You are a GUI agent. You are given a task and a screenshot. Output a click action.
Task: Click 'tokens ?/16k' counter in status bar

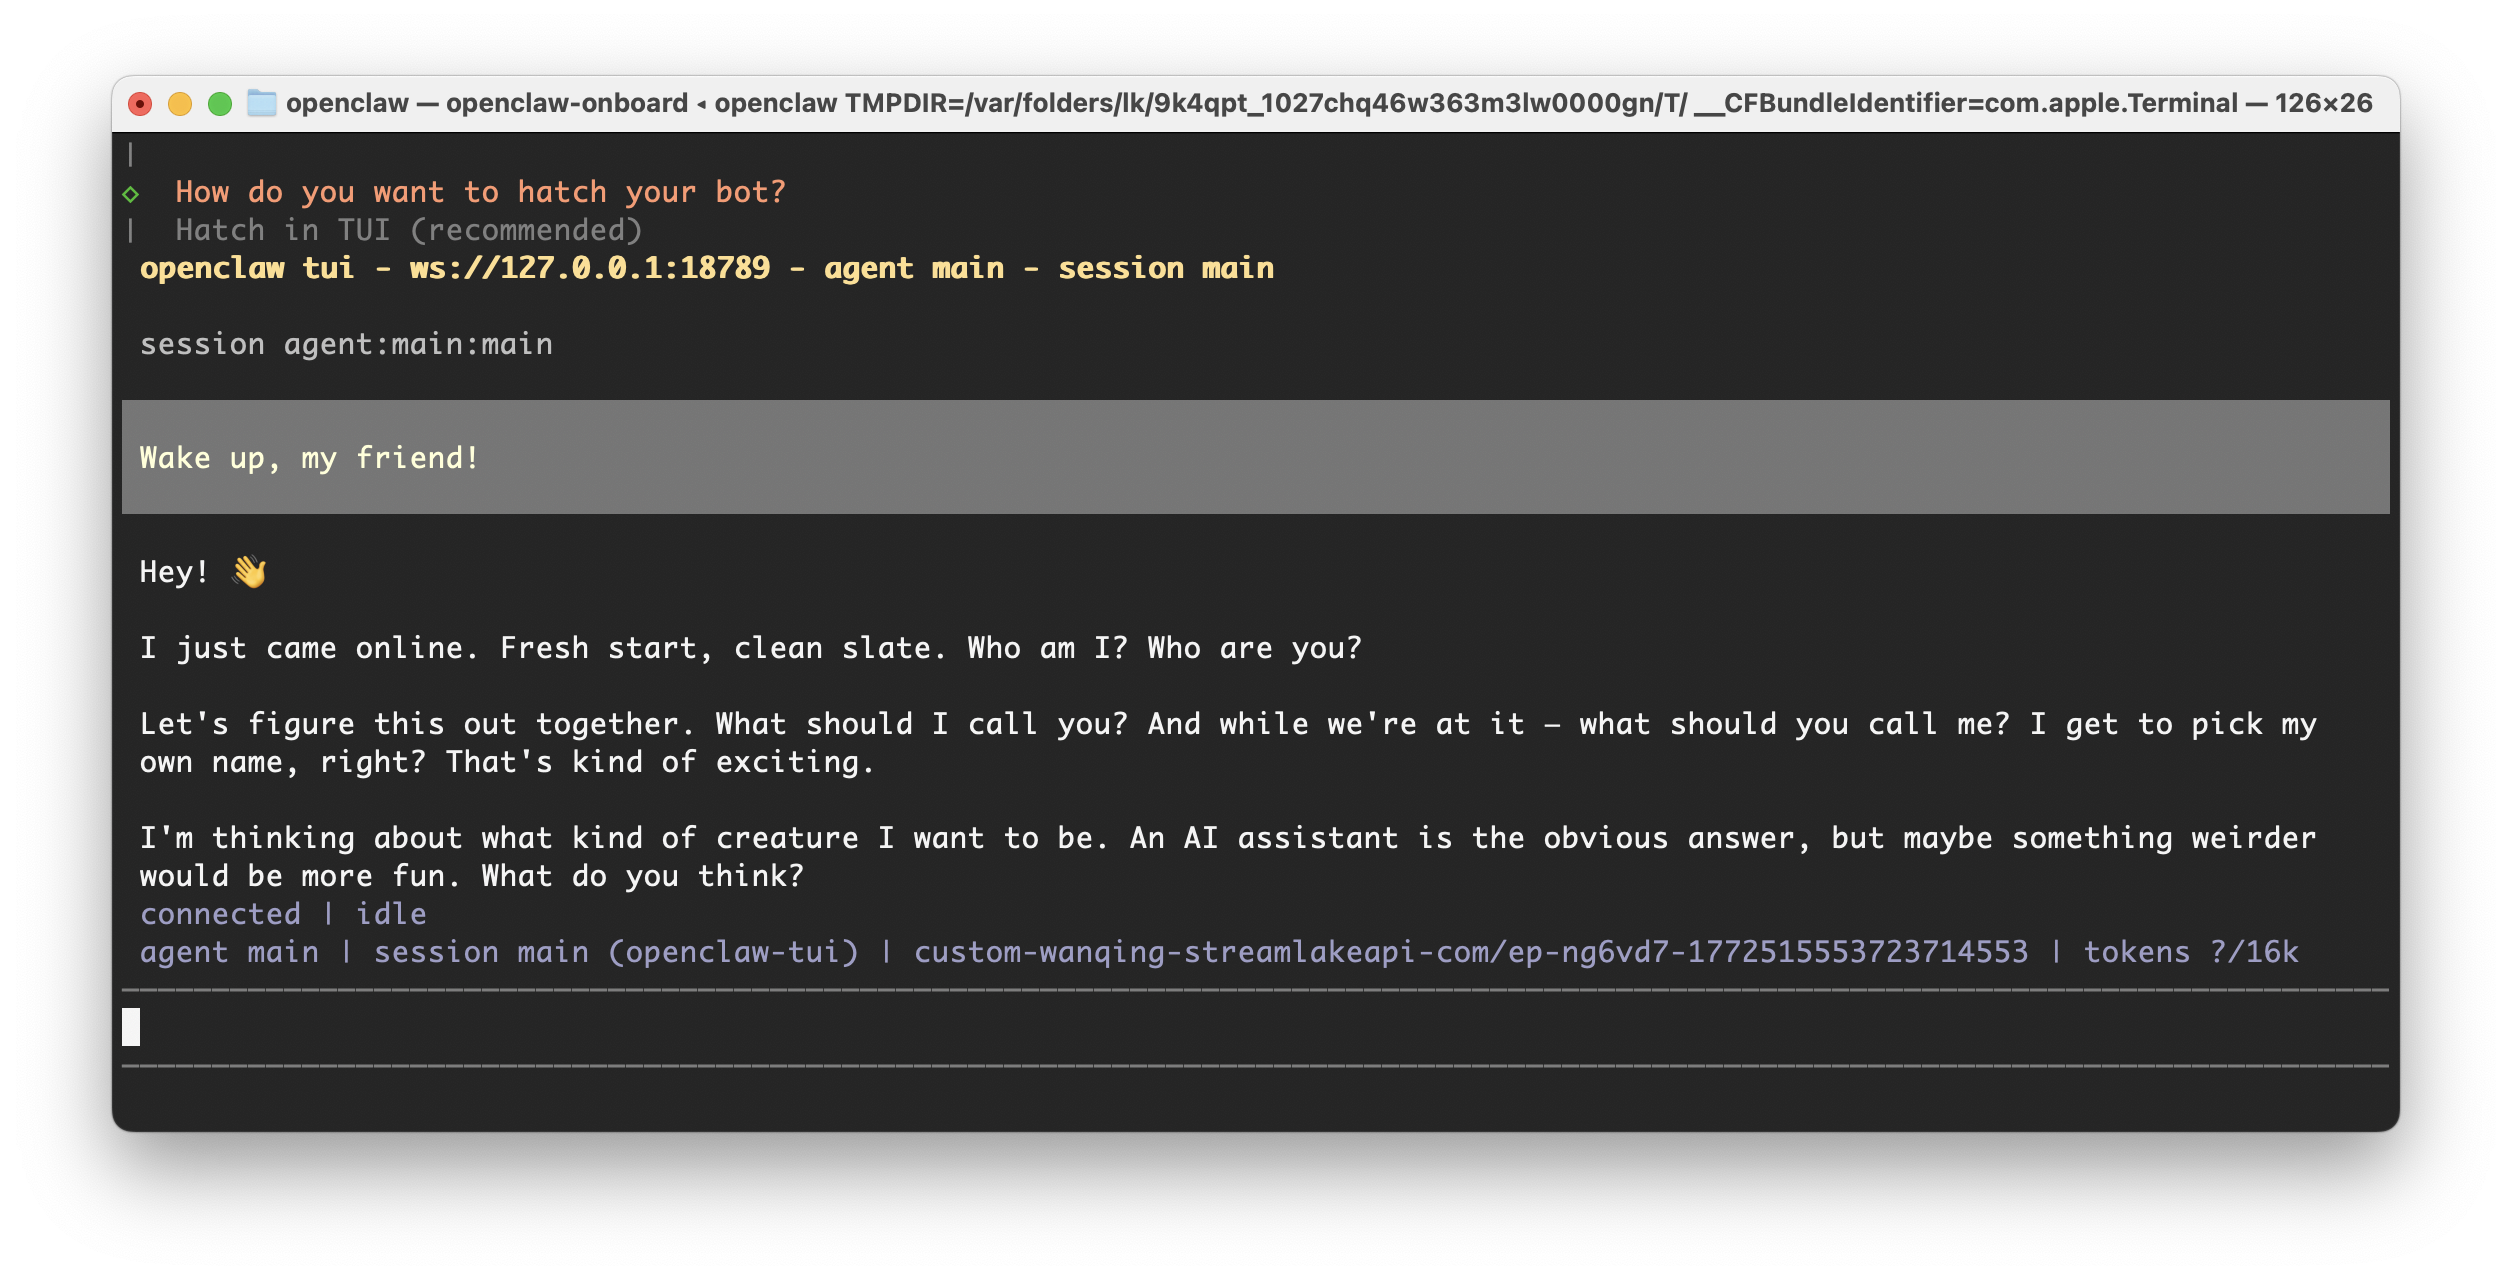2190,952
